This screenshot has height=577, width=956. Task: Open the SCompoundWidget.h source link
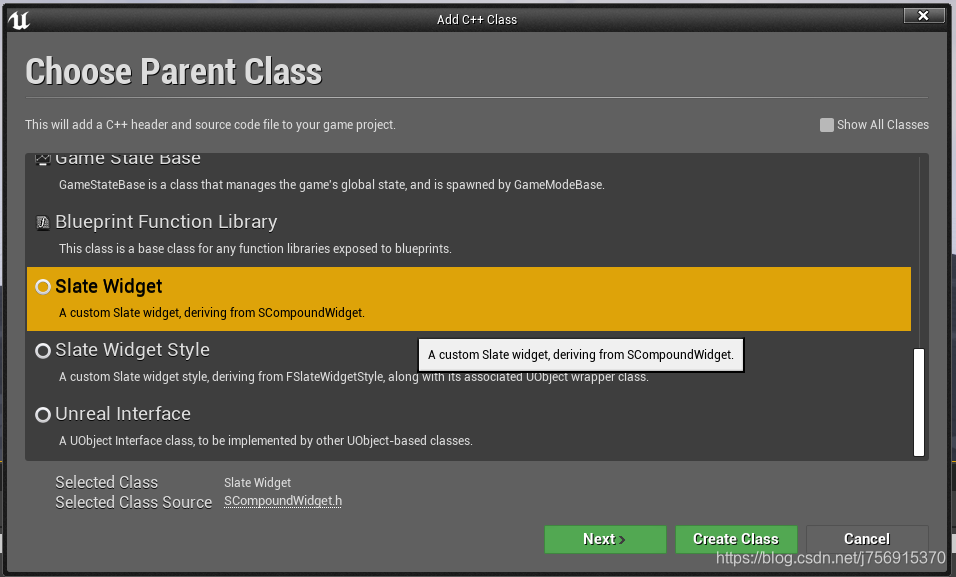point(283,502)
